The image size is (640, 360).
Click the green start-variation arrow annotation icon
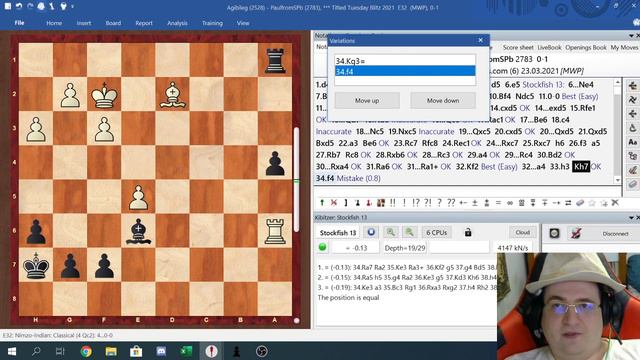pyautogui.click(x=322, y=202)
